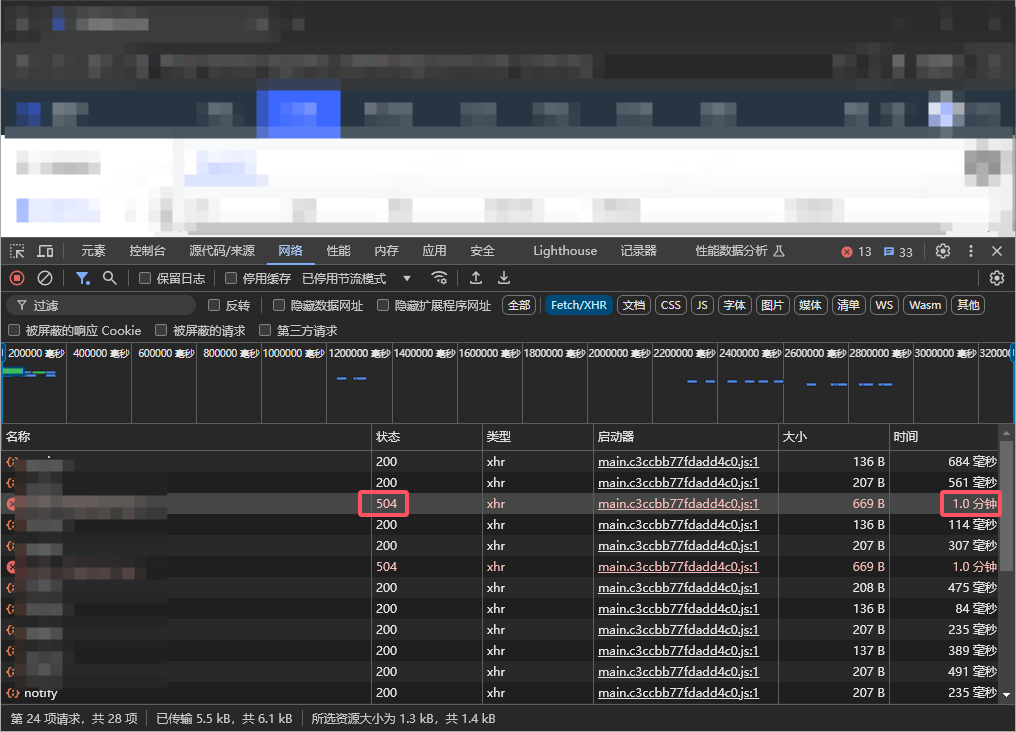Image resolution: width=1016 pixels, height=732 pixels.
Task: Toggle the device toolbar icon
Action: click(46, 251)
